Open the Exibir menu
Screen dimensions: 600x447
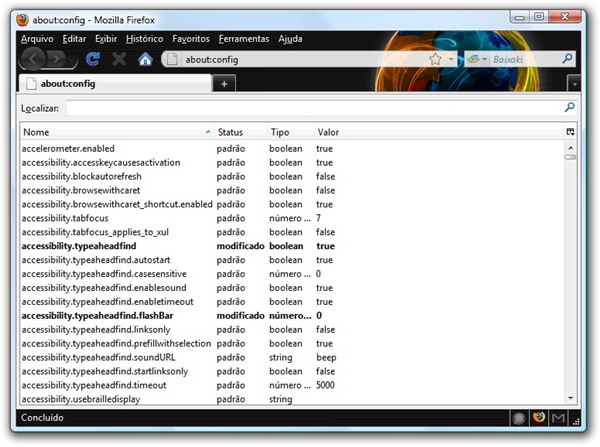click(x=106, y=39)
